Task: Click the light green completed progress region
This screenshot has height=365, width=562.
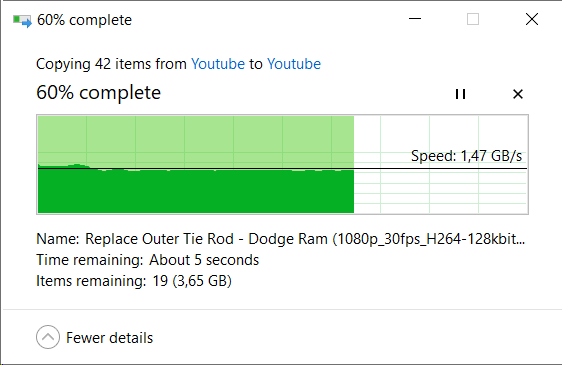Action: pyautogui.click(x=196, y=141)
